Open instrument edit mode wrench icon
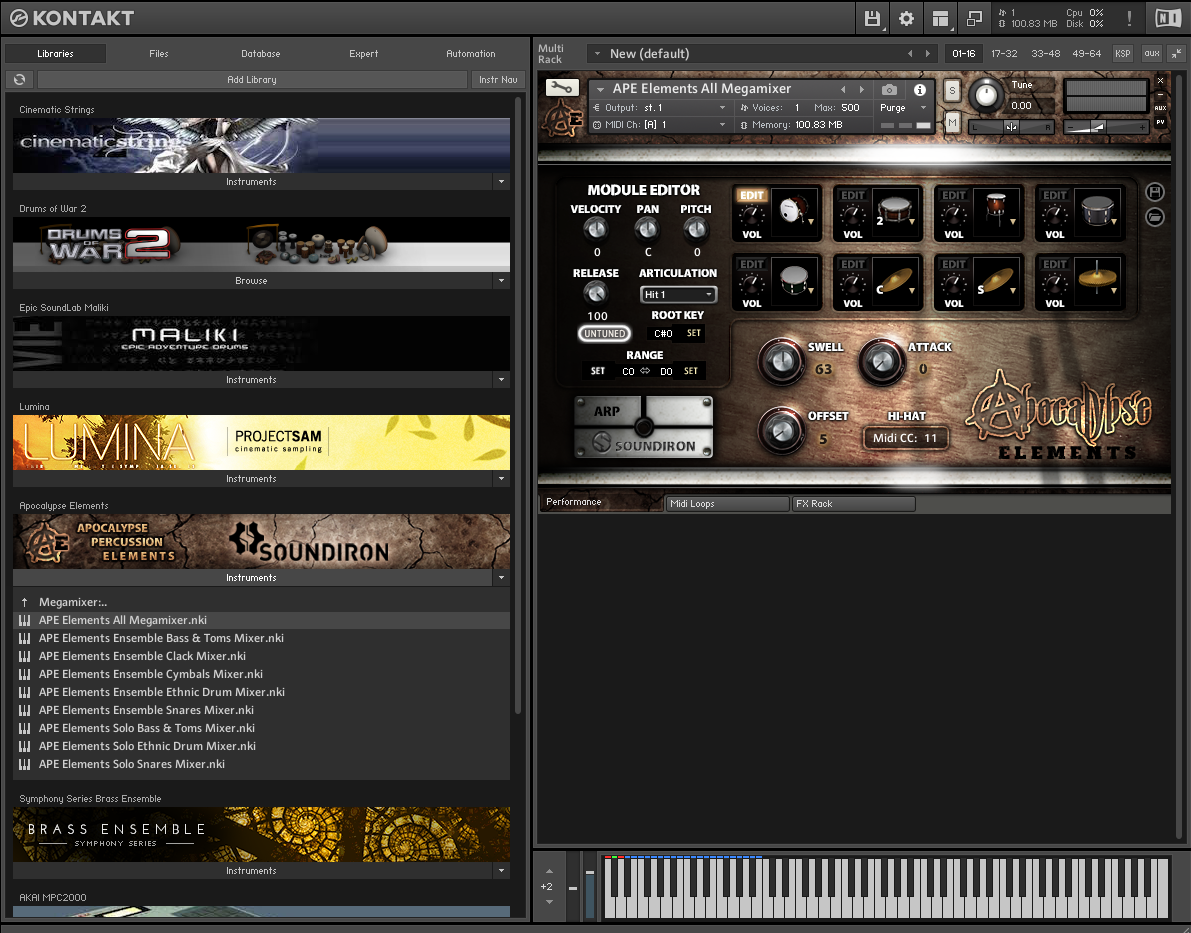Screen dimensions: 1191x933 coord(562,88)
